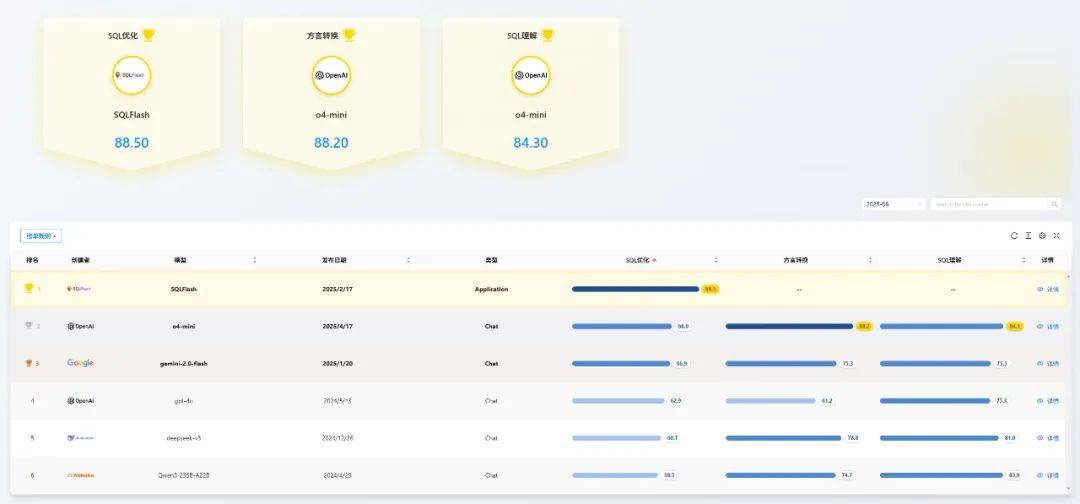This screenshot has height=504, width=1080.
Task: Click the 88.50 score in the SQL优化 card
Action: point(132,143)
